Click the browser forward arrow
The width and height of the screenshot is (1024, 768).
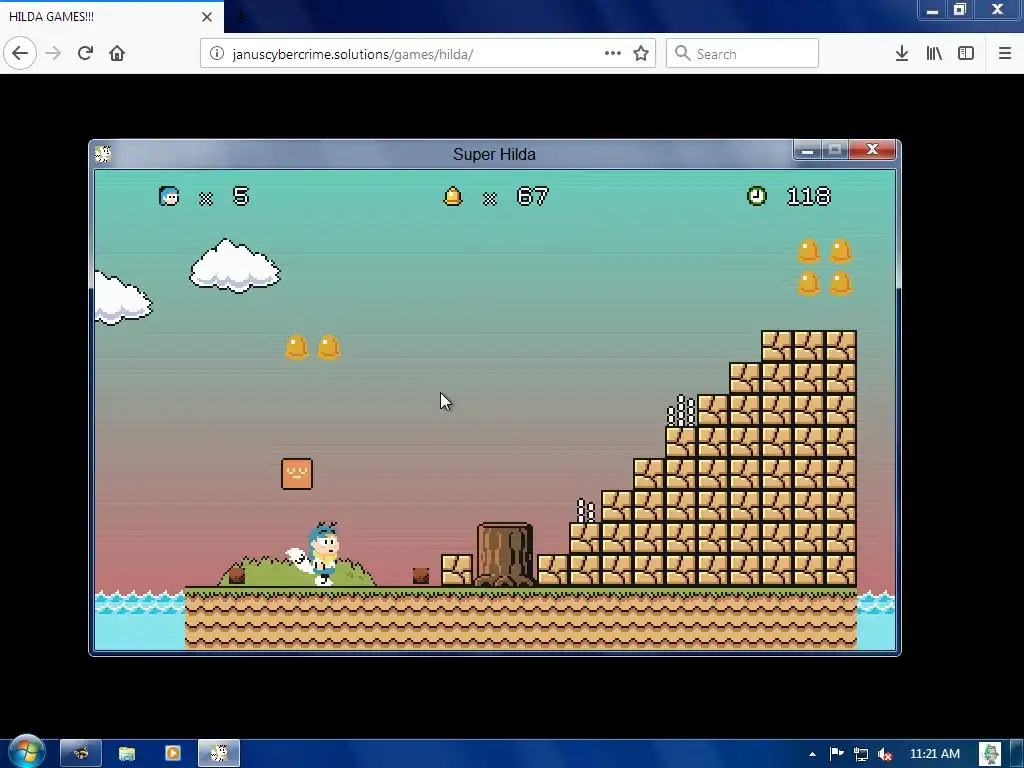point(54,54)
